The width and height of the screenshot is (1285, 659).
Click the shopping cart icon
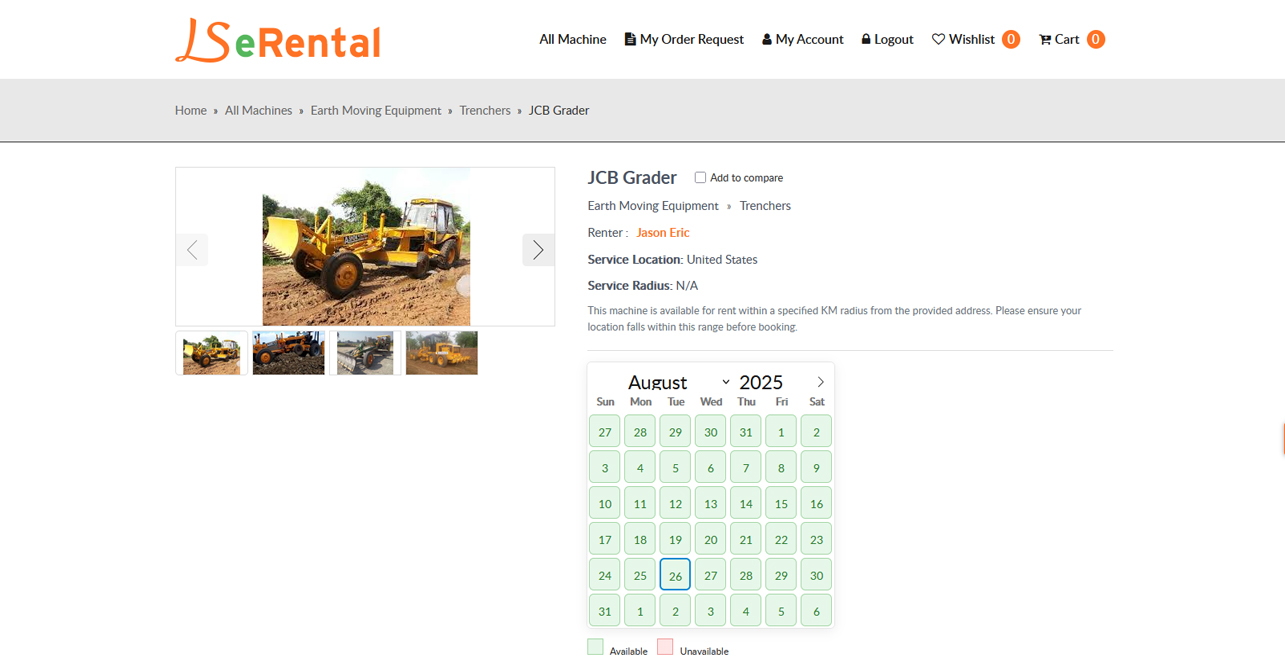coord(1045,39)
